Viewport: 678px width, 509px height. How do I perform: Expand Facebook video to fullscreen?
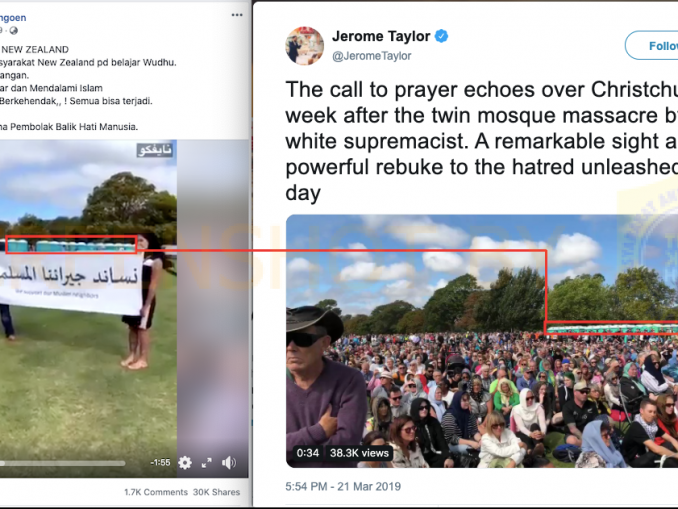pos(207,463)
